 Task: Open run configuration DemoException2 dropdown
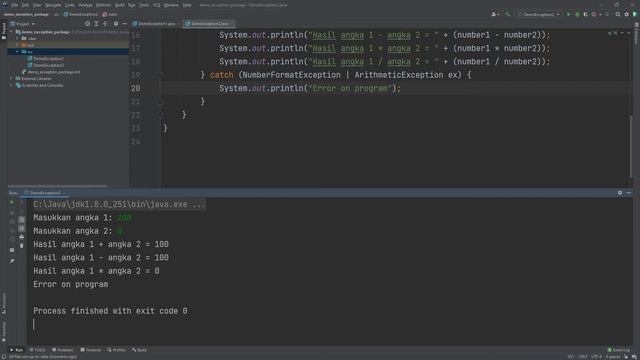coord(539,14)
